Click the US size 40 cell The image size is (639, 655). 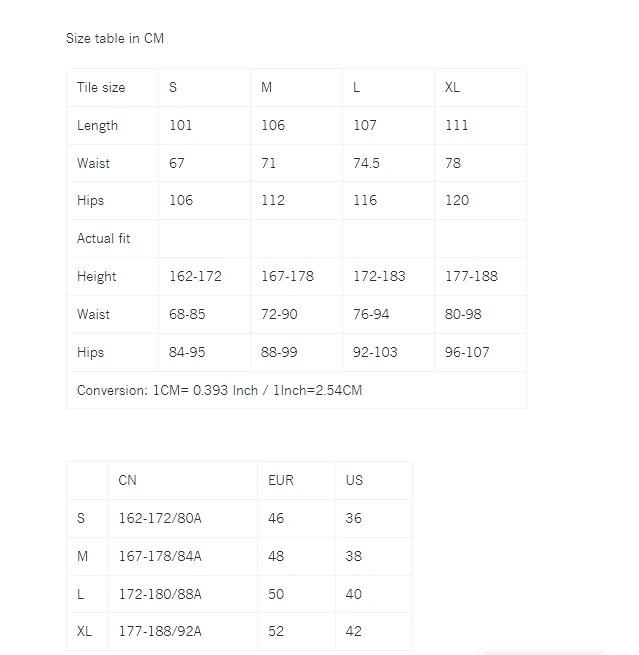(374, 594)
